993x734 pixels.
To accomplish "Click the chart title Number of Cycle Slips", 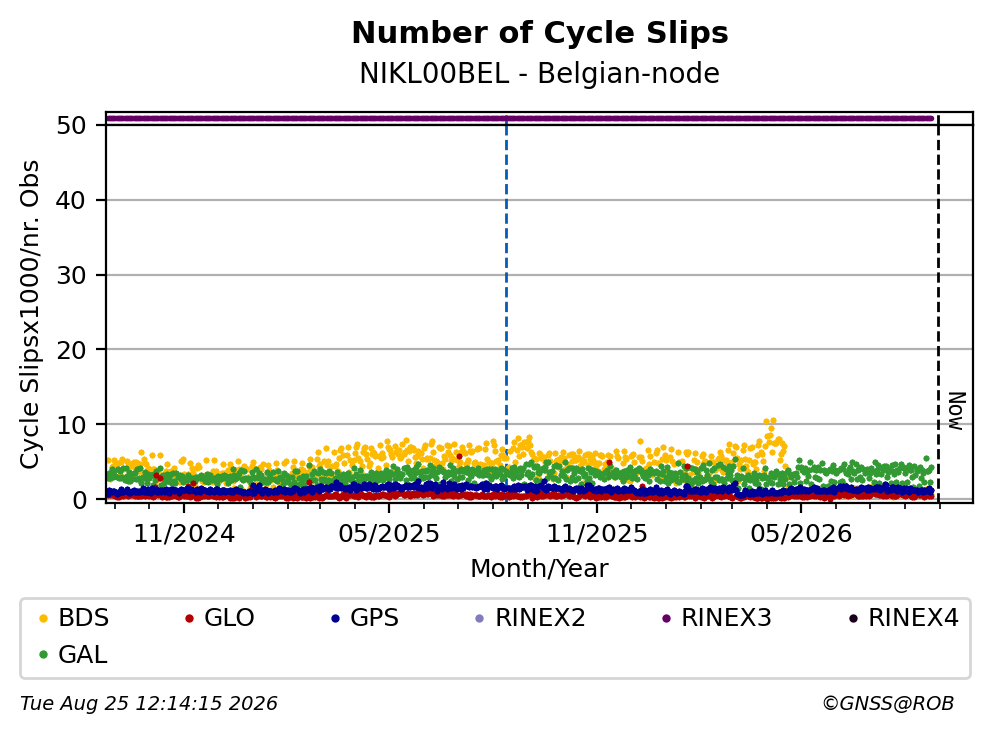I will (540, 33).
